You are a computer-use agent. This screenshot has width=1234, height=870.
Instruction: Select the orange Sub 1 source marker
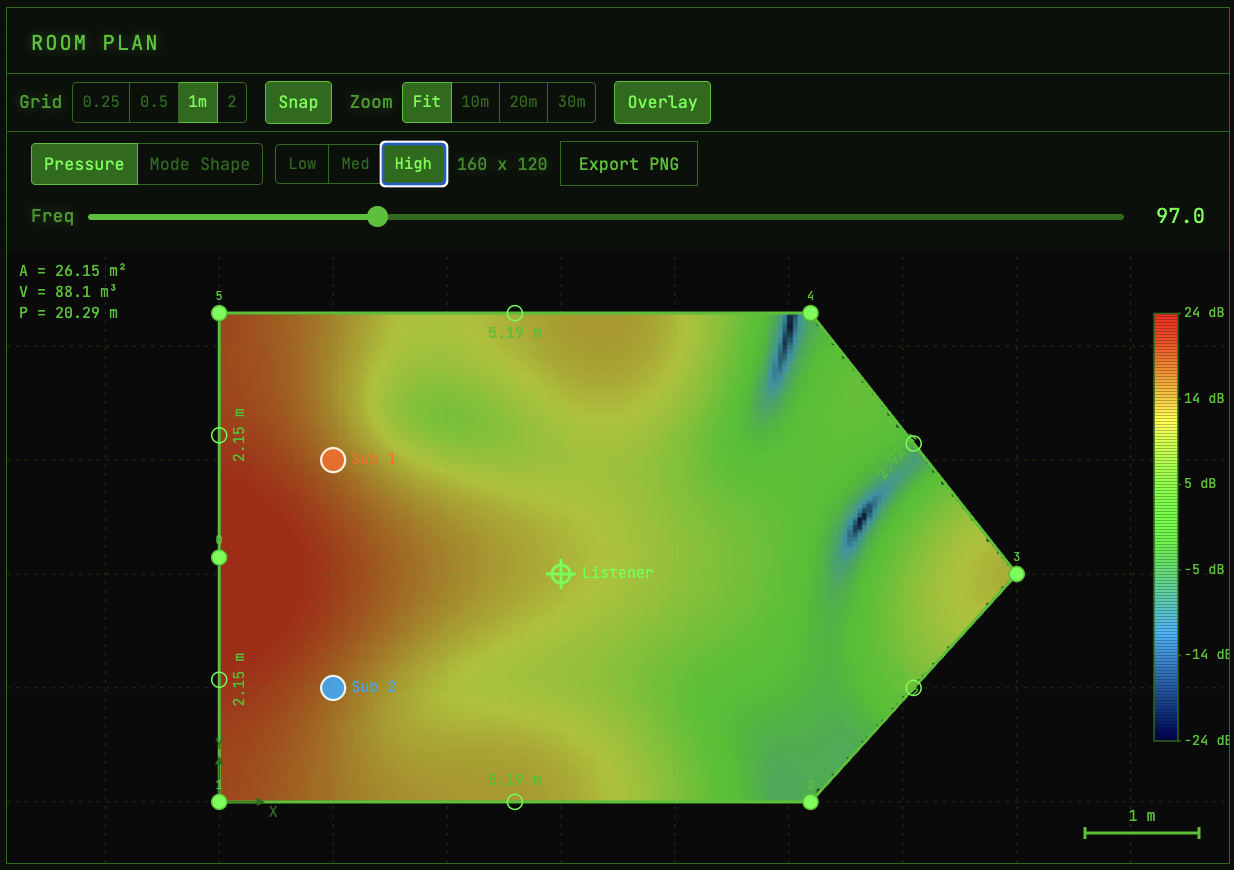(333, 460)
